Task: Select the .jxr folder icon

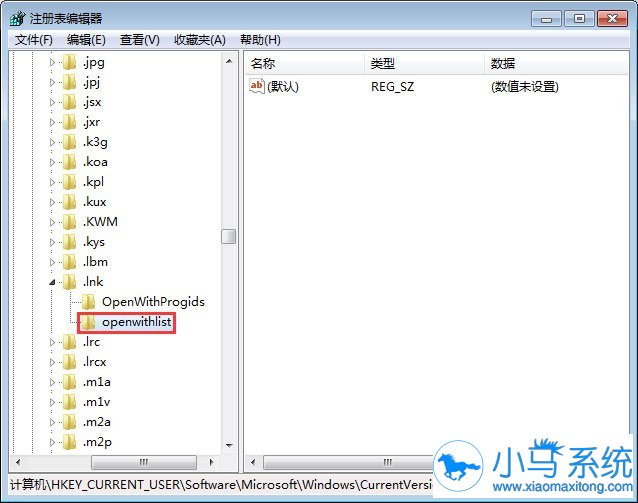Action: tap(69, 122)
